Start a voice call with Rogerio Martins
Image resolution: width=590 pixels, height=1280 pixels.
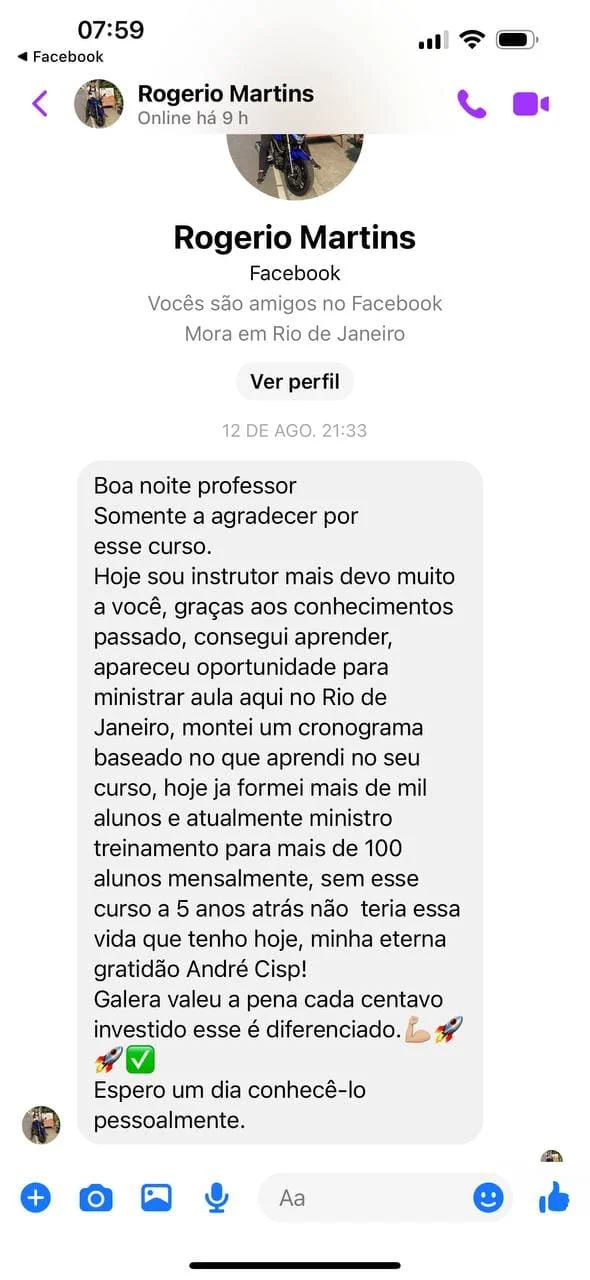pos(472,102)
